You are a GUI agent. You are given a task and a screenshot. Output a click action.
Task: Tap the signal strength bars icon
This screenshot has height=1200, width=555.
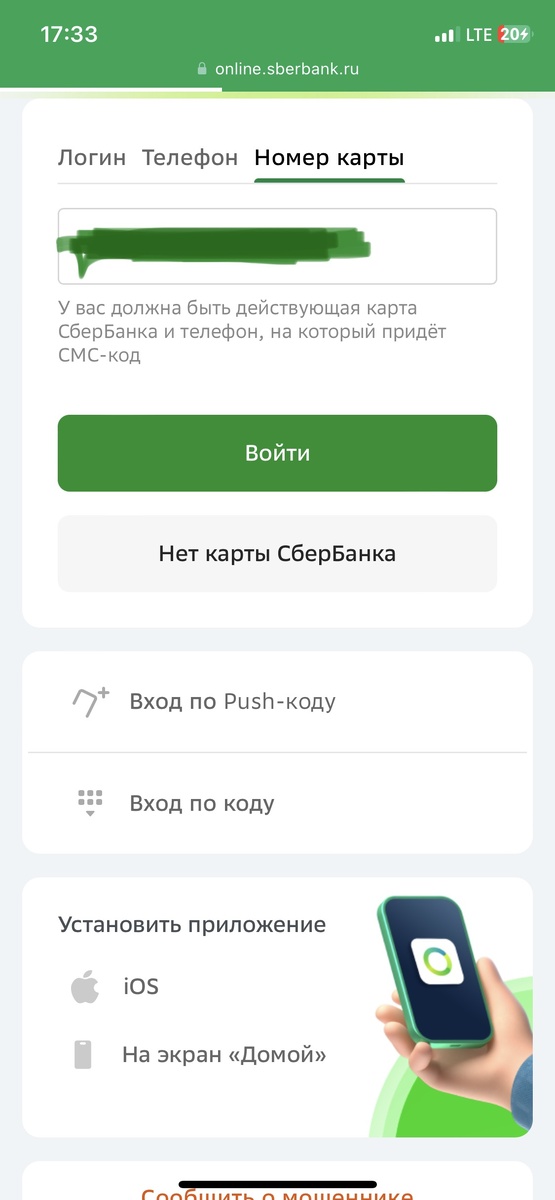[445, 36]
